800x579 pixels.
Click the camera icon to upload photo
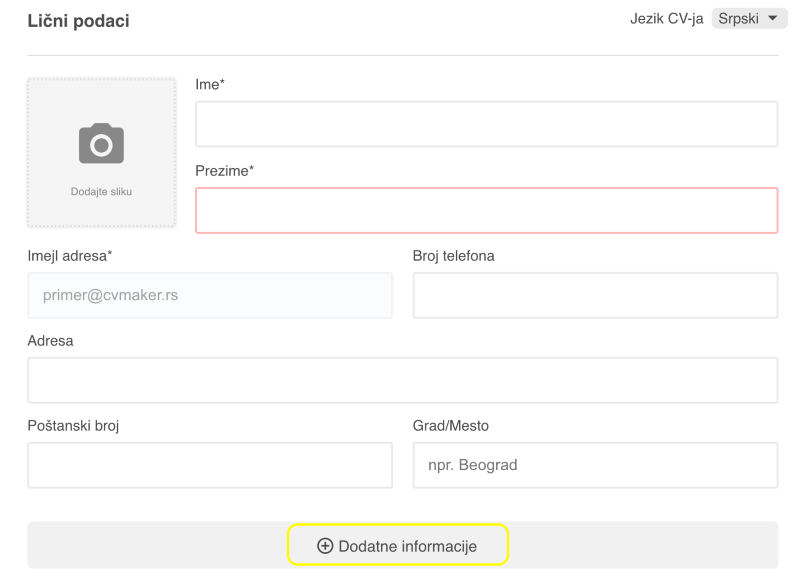[x=101, y=143]
